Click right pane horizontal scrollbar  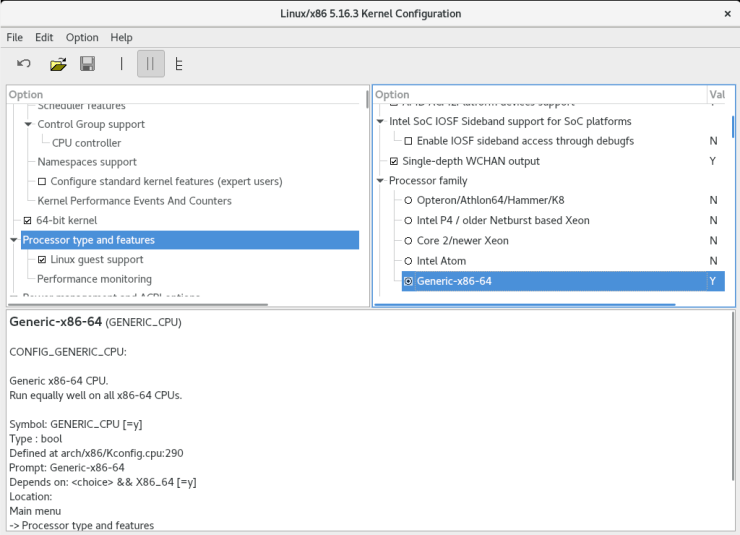pos(524,305)
